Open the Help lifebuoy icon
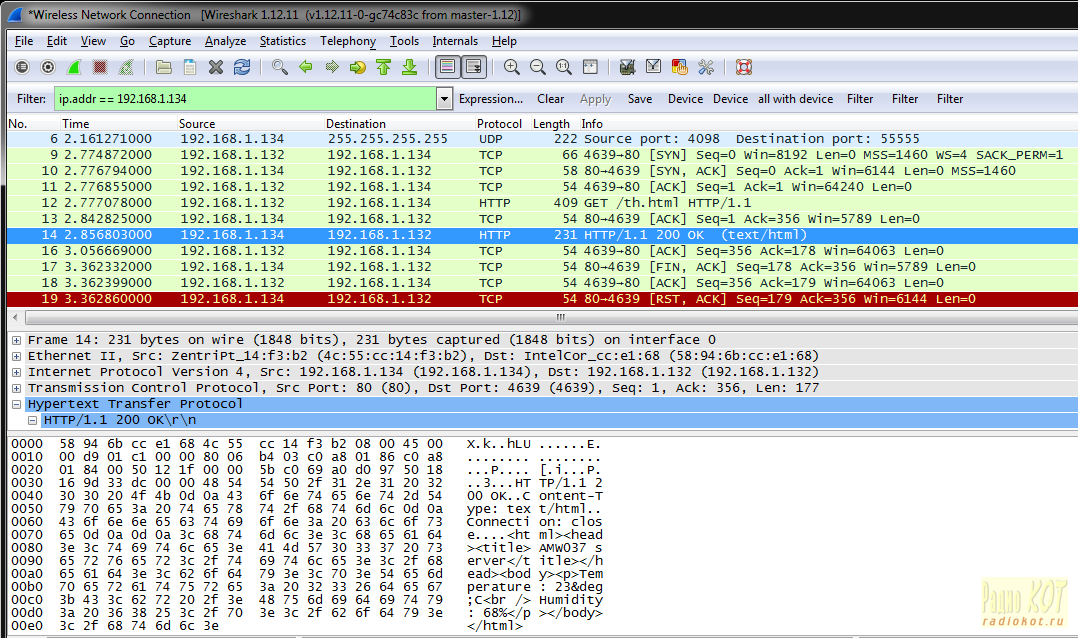The width and height of the screenshot is (1078, 638). (743, 67)
